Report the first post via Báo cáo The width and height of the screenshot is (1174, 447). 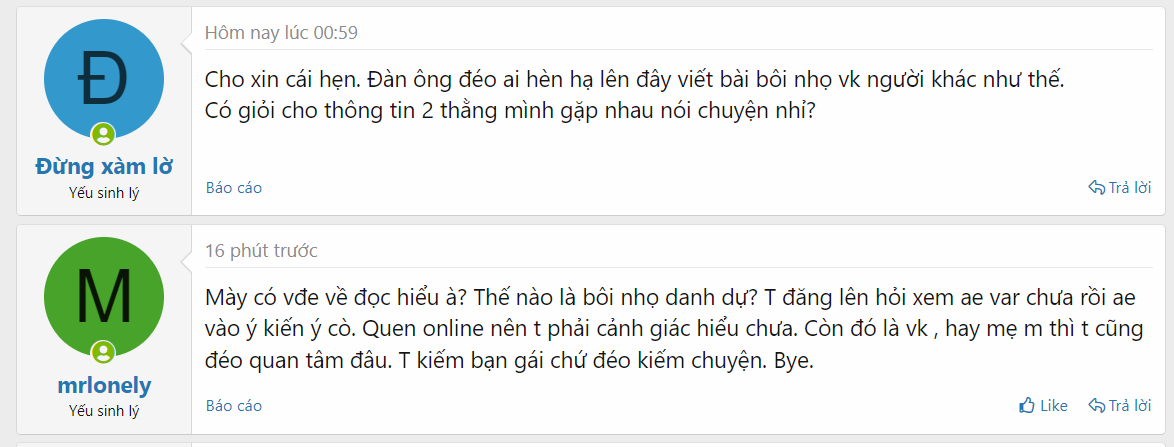234,188
